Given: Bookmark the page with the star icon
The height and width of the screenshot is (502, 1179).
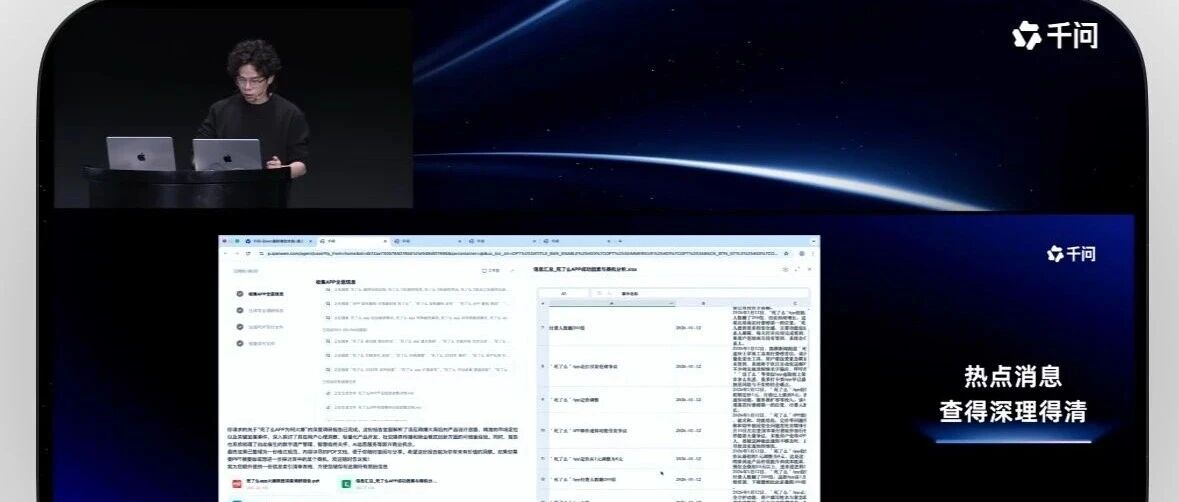Looking at the screenshot, I should (x=786, y=253).
